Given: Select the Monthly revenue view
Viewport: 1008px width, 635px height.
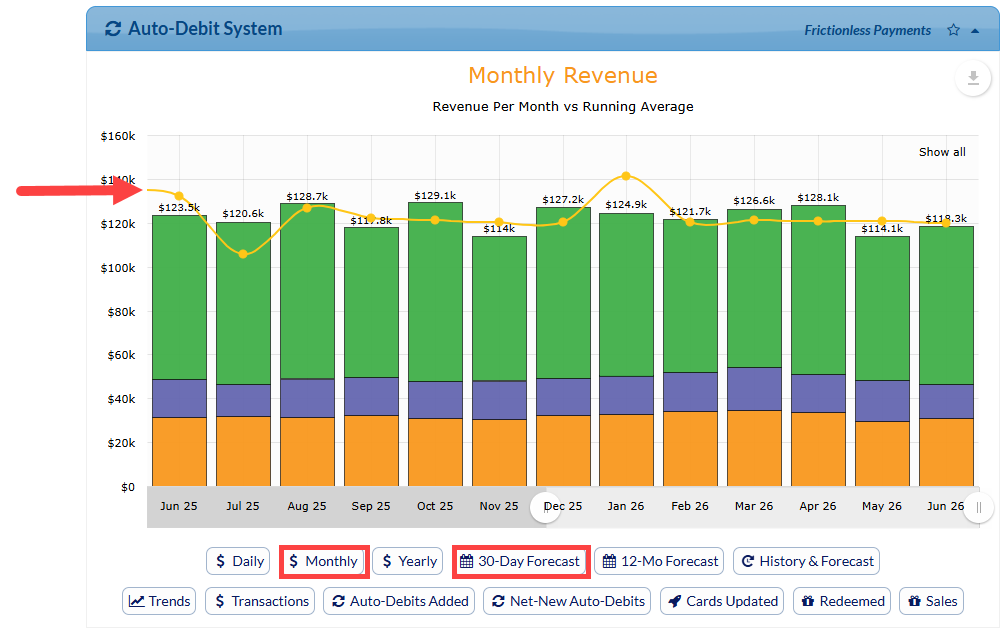Looking at the screenshot, I should pos(323,561).
